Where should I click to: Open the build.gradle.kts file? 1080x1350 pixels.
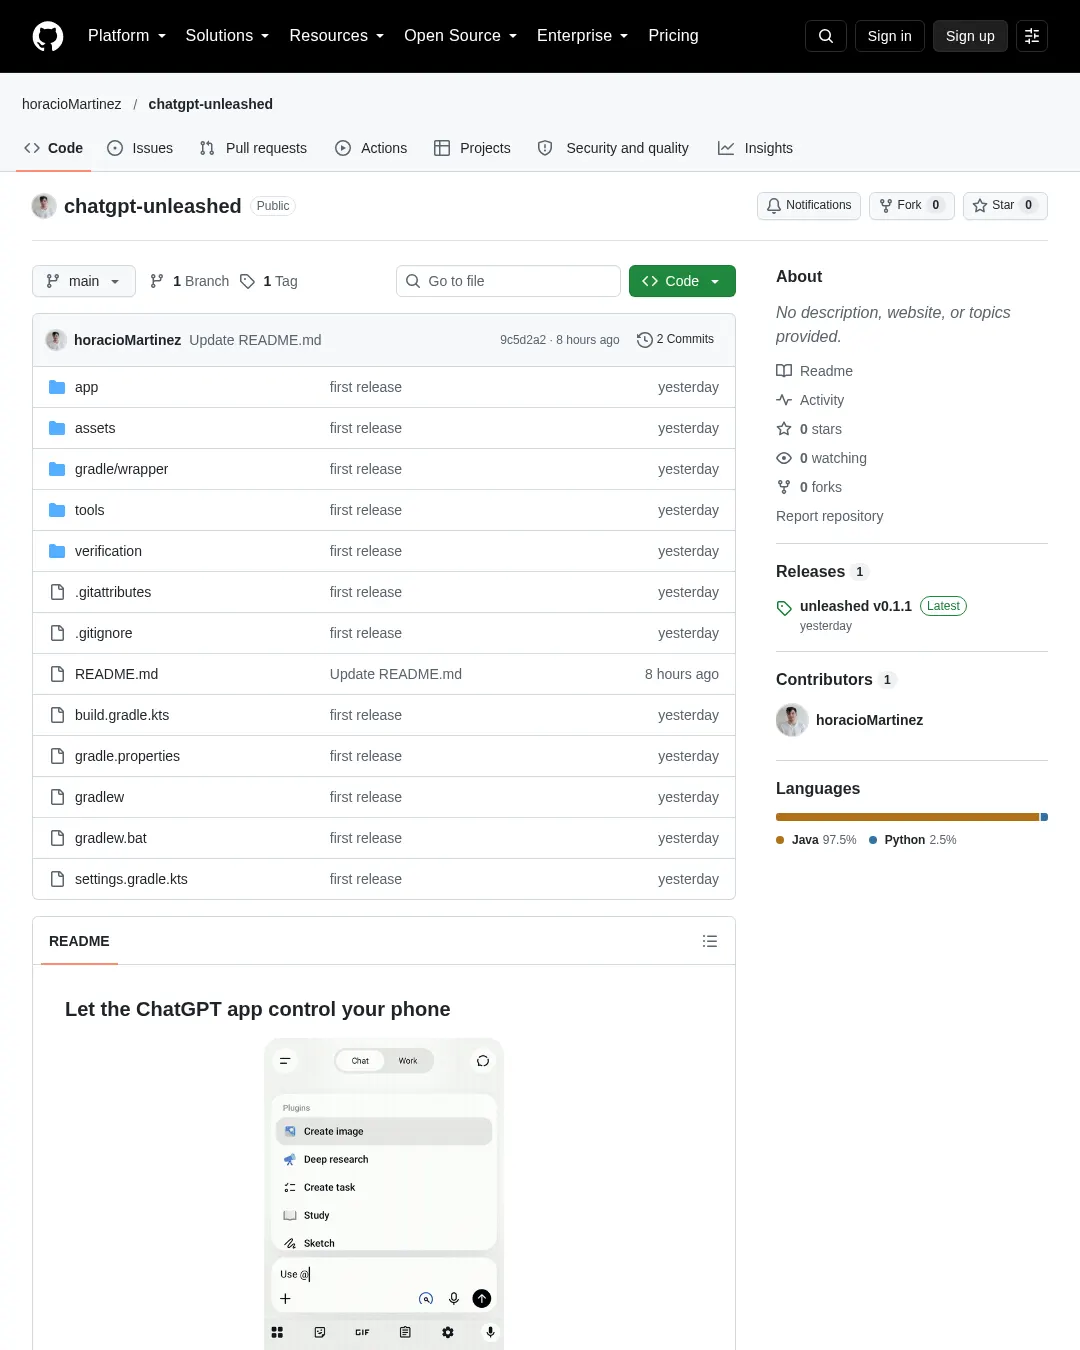pyautogui.click(x=122, y=715)
